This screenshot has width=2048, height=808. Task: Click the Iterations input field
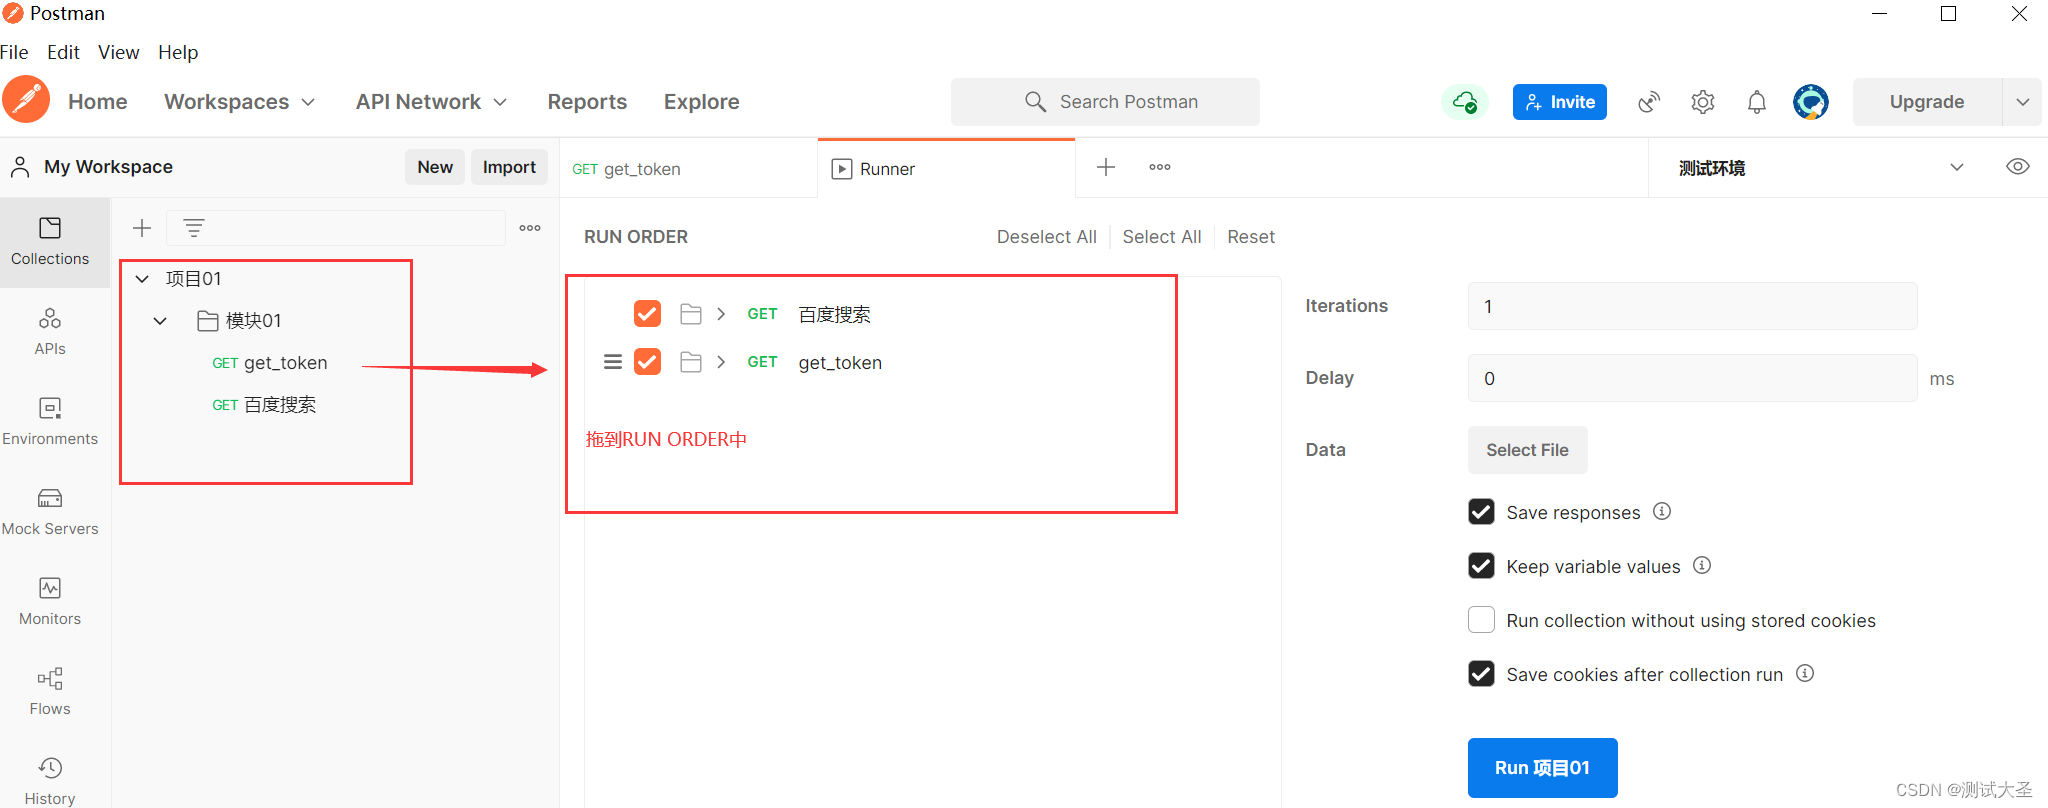[1692, 306]
